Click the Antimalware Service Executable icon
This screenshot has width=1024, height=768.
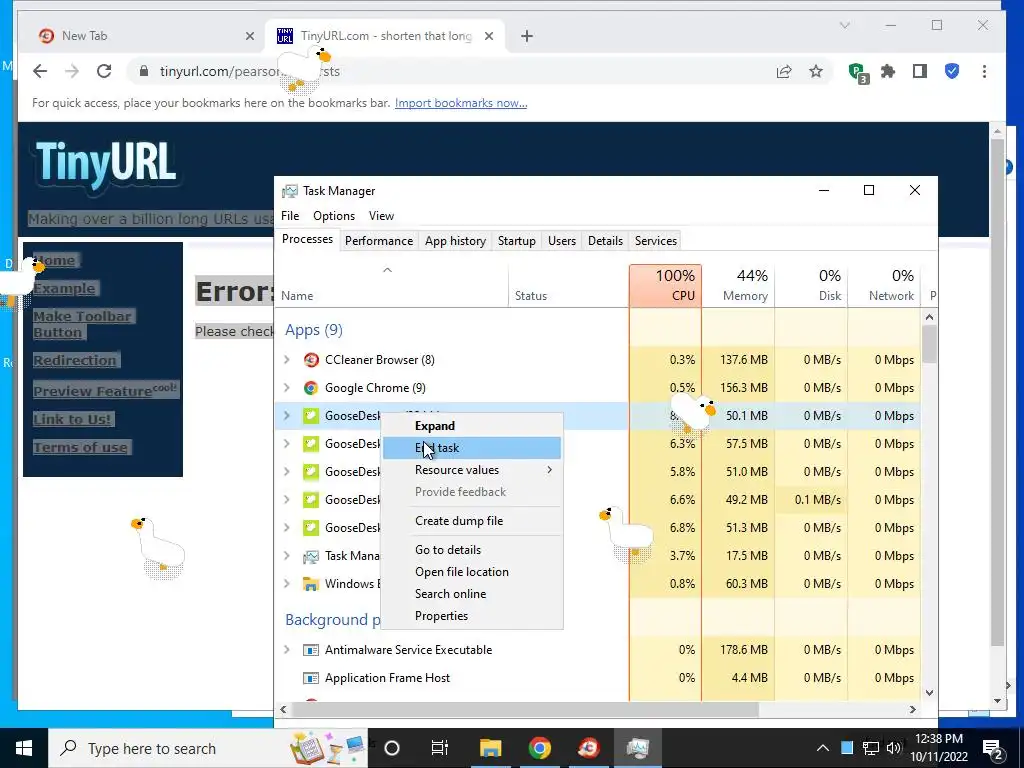[311, 650]
